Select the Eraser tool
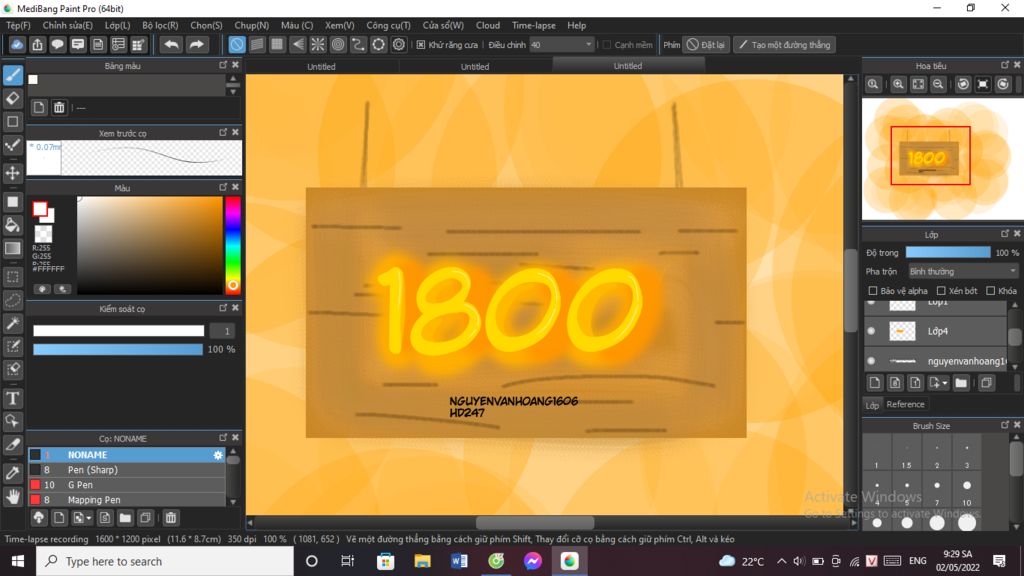 tap(13, 99)
